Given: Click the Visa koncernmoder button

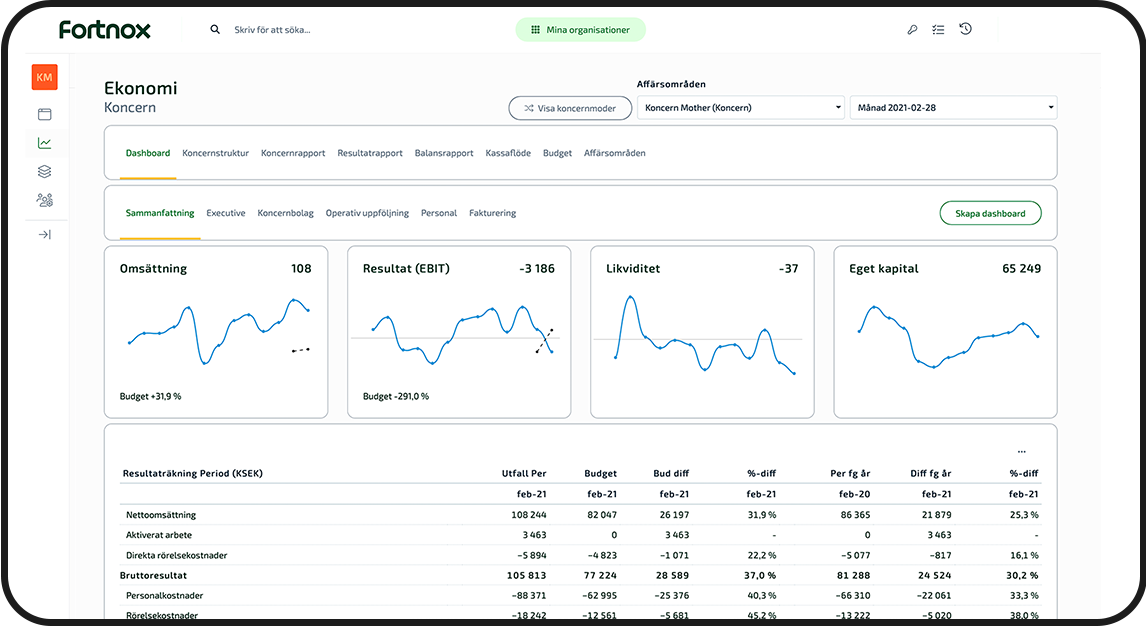Looking at the screenshot, I should click(570, 108).
